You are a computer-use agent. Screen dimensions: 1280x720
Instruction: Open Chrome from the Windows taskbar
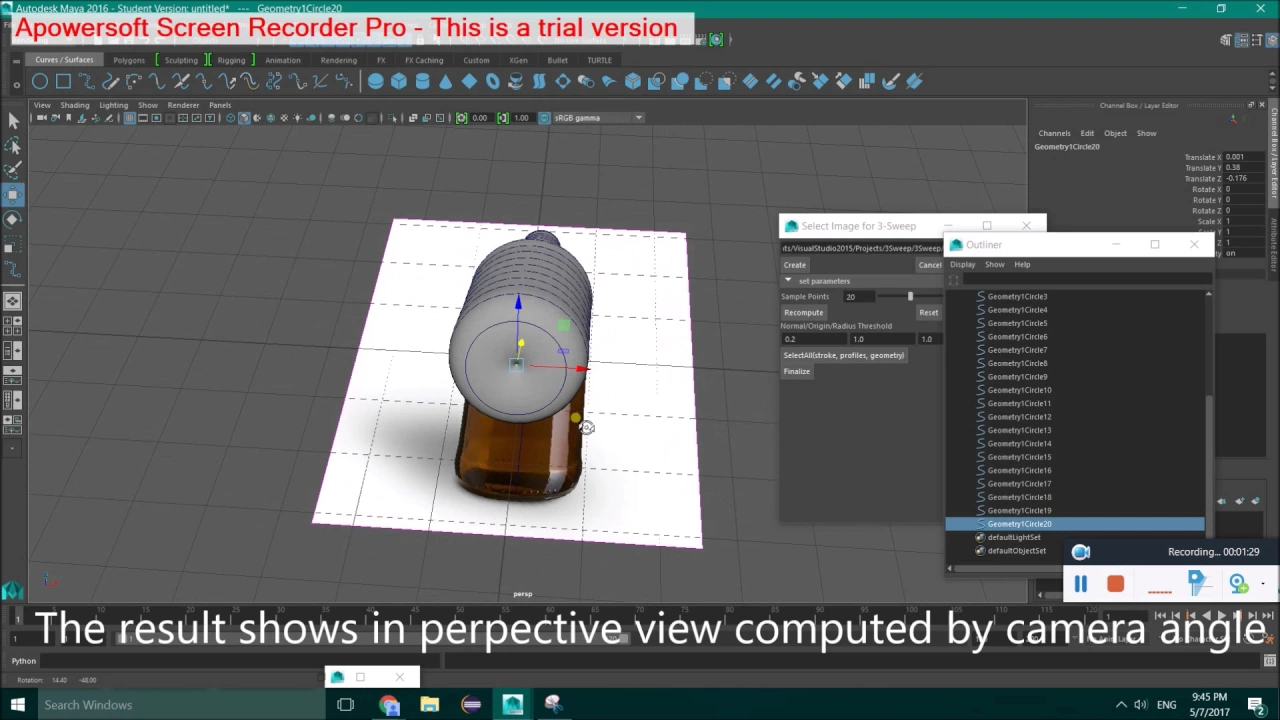(389, 705)
